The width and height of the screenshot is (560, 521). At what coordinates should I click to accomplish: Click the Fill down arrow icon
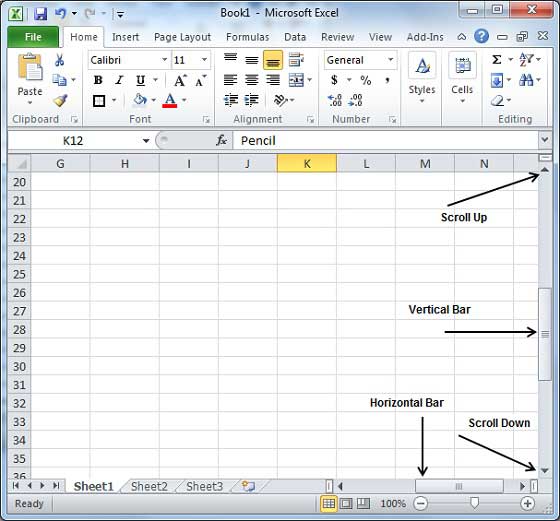click(497, 80)
